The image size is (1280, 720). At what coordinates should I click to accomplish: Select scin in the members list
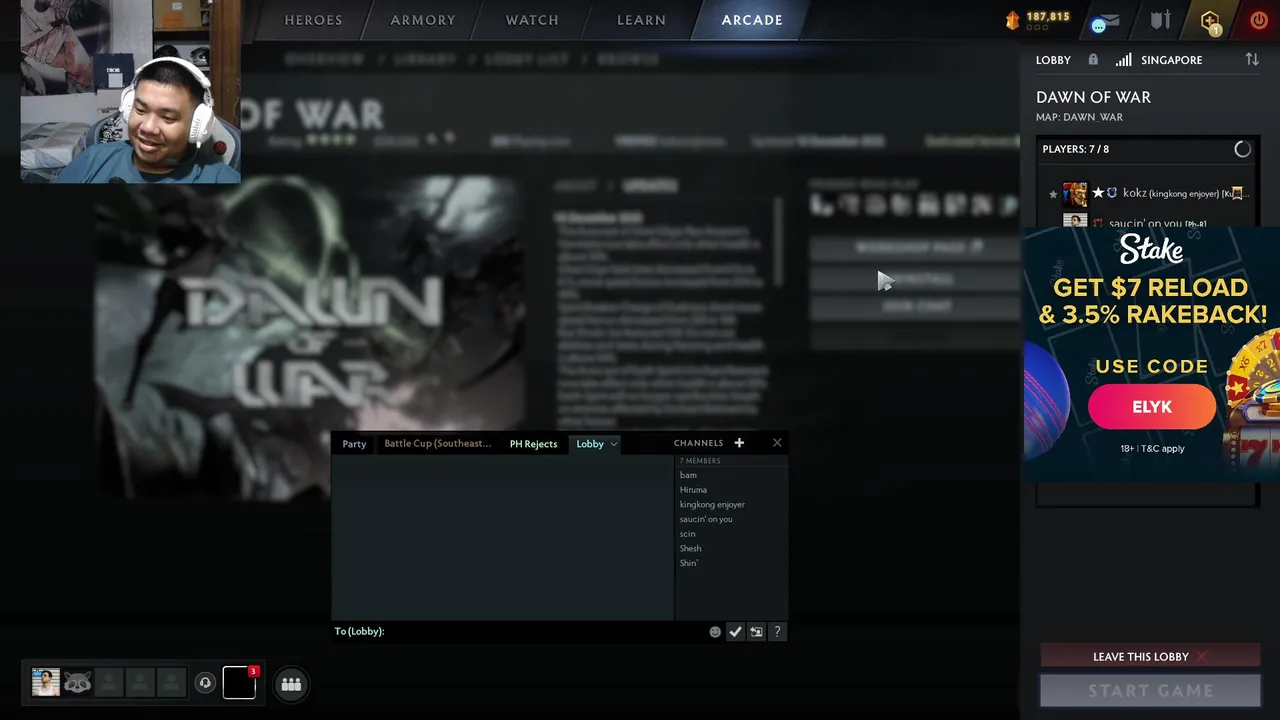[x=687, y=534]
